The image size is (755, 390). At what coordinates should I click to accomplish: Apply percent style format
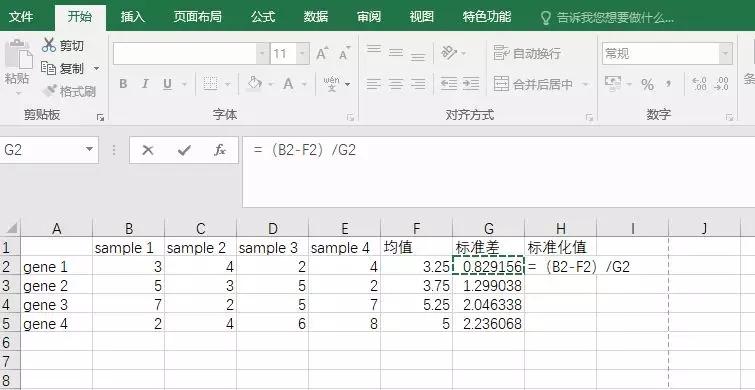tap(647, 85)
